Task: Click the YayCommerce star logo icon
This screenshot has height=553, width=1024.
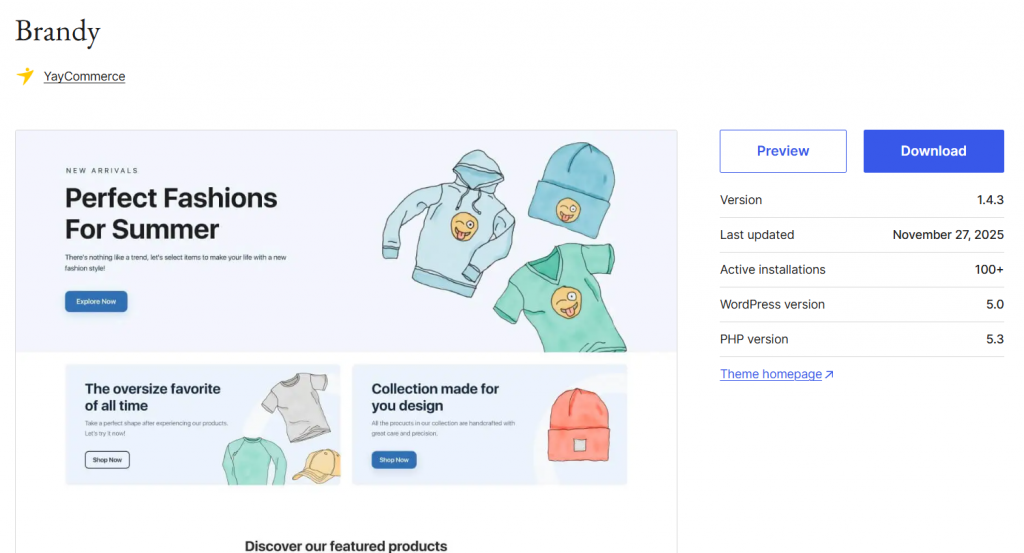Action: click(x=25, y=76)
